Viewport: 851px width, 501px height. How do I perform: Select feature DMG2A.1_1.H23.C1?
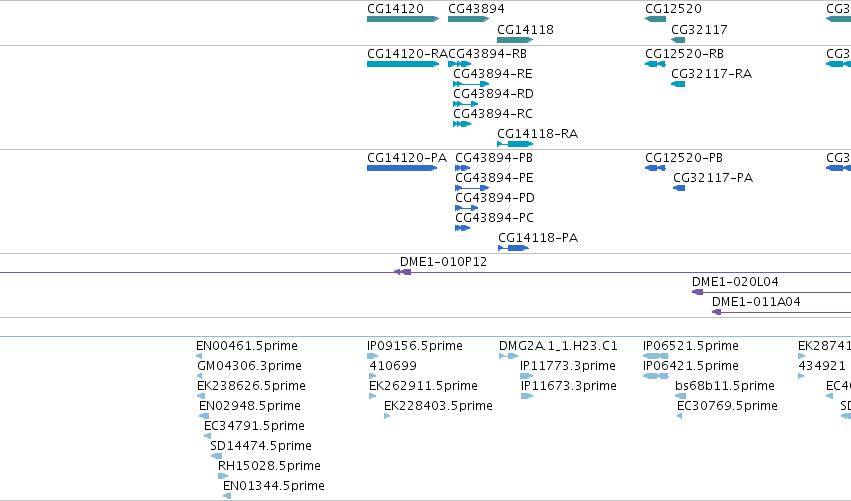558,346
